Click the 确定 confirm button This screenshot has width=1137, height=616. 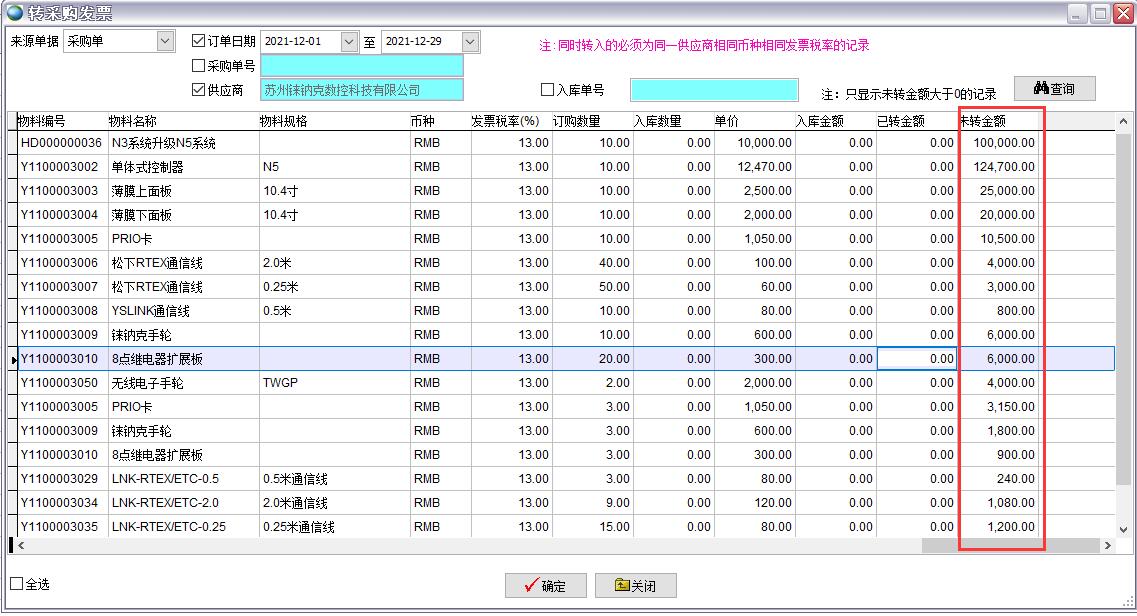[x=545, y=586]
